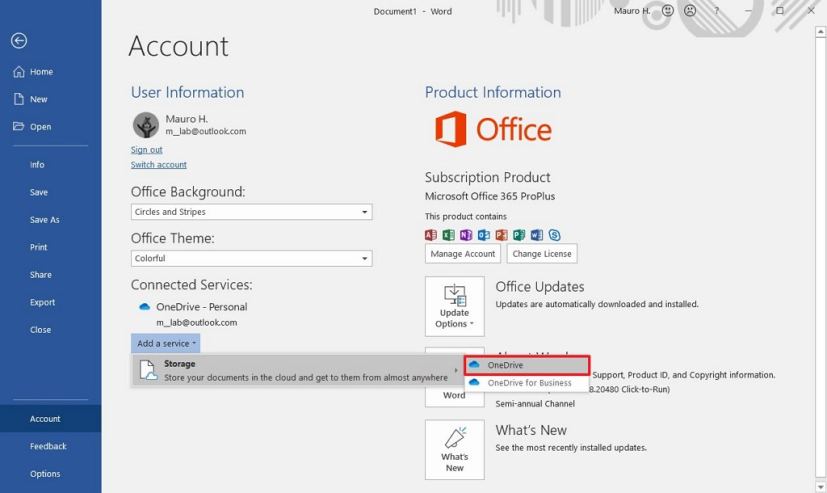Click the frowning face feedback icon
This screenshot has height=493, width=827.
[690, 11]
